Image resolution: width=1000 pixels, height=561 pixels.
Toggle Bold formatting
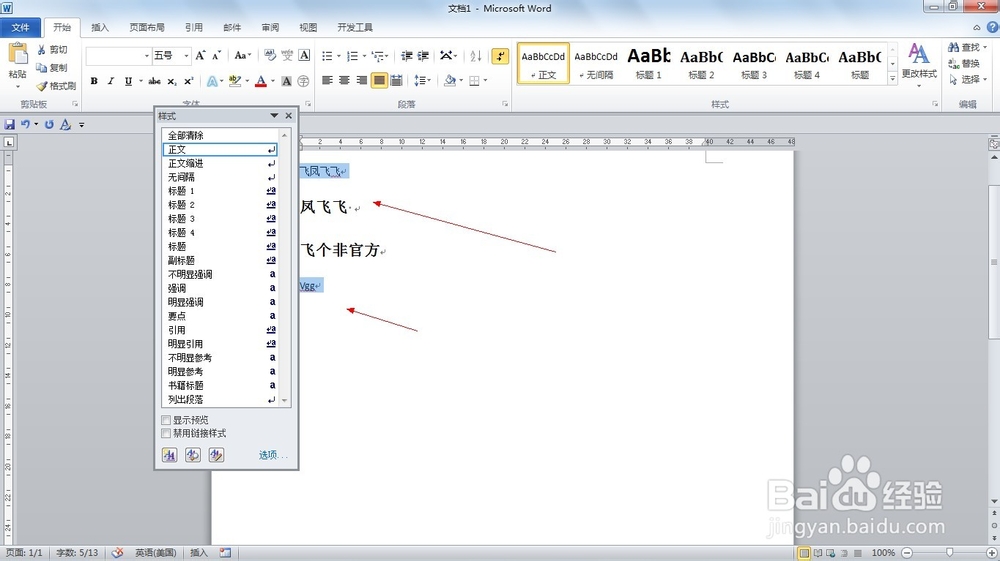point(94,81)
